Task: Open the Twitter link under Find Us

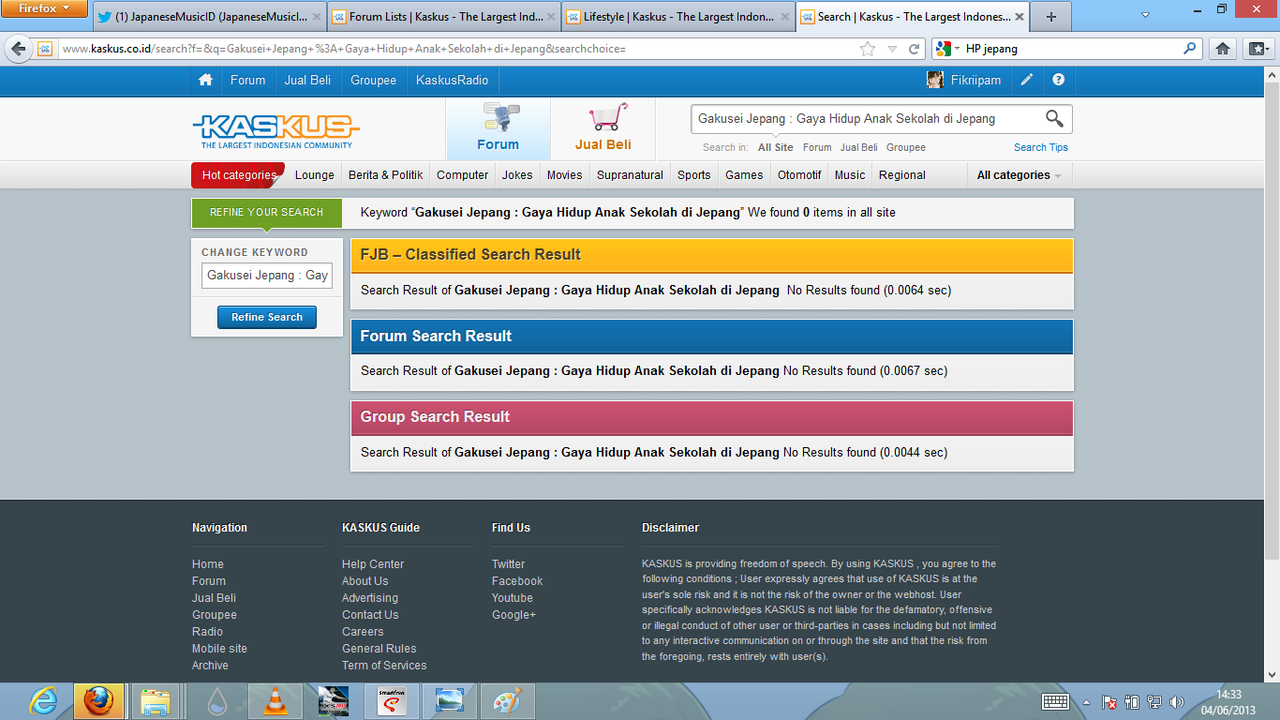Action: (508, 564)
